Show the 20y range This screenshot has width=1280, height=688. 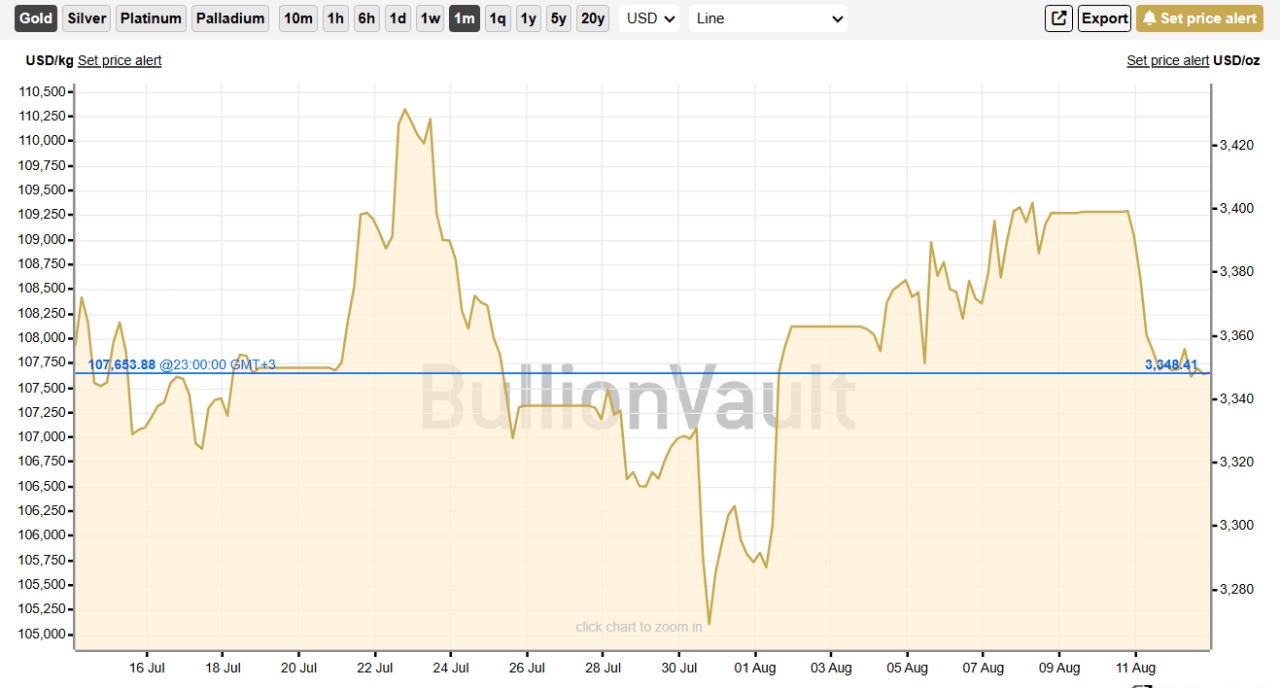coord(592,18)
